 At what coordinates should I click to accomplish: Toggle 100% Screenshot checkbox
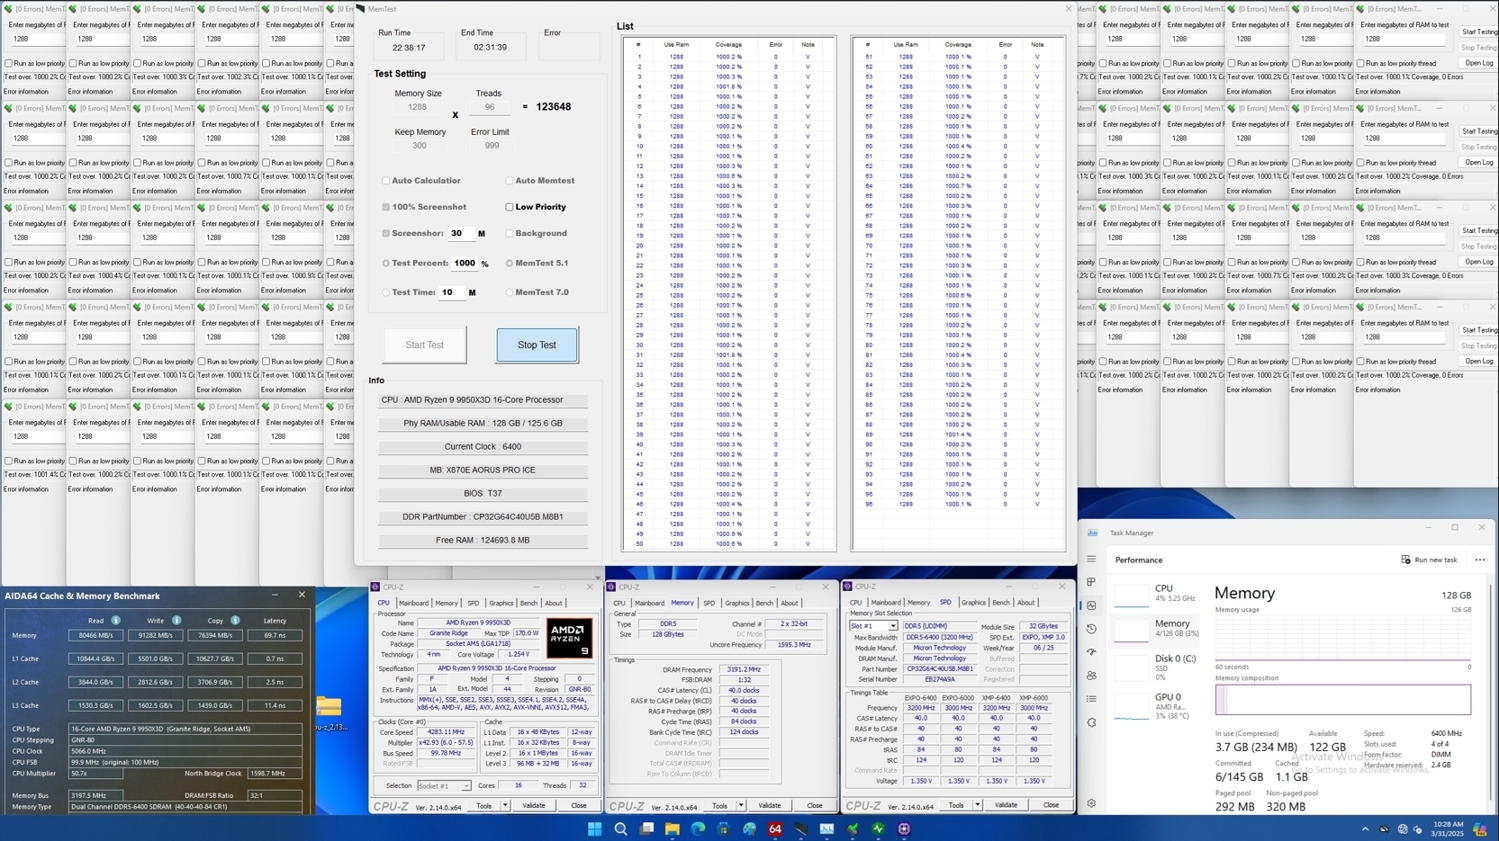click(x=386, y=207)
